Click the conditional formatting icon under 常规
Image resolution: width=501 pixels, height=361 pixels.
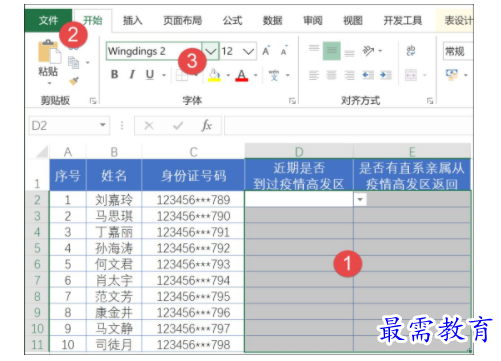452,75
